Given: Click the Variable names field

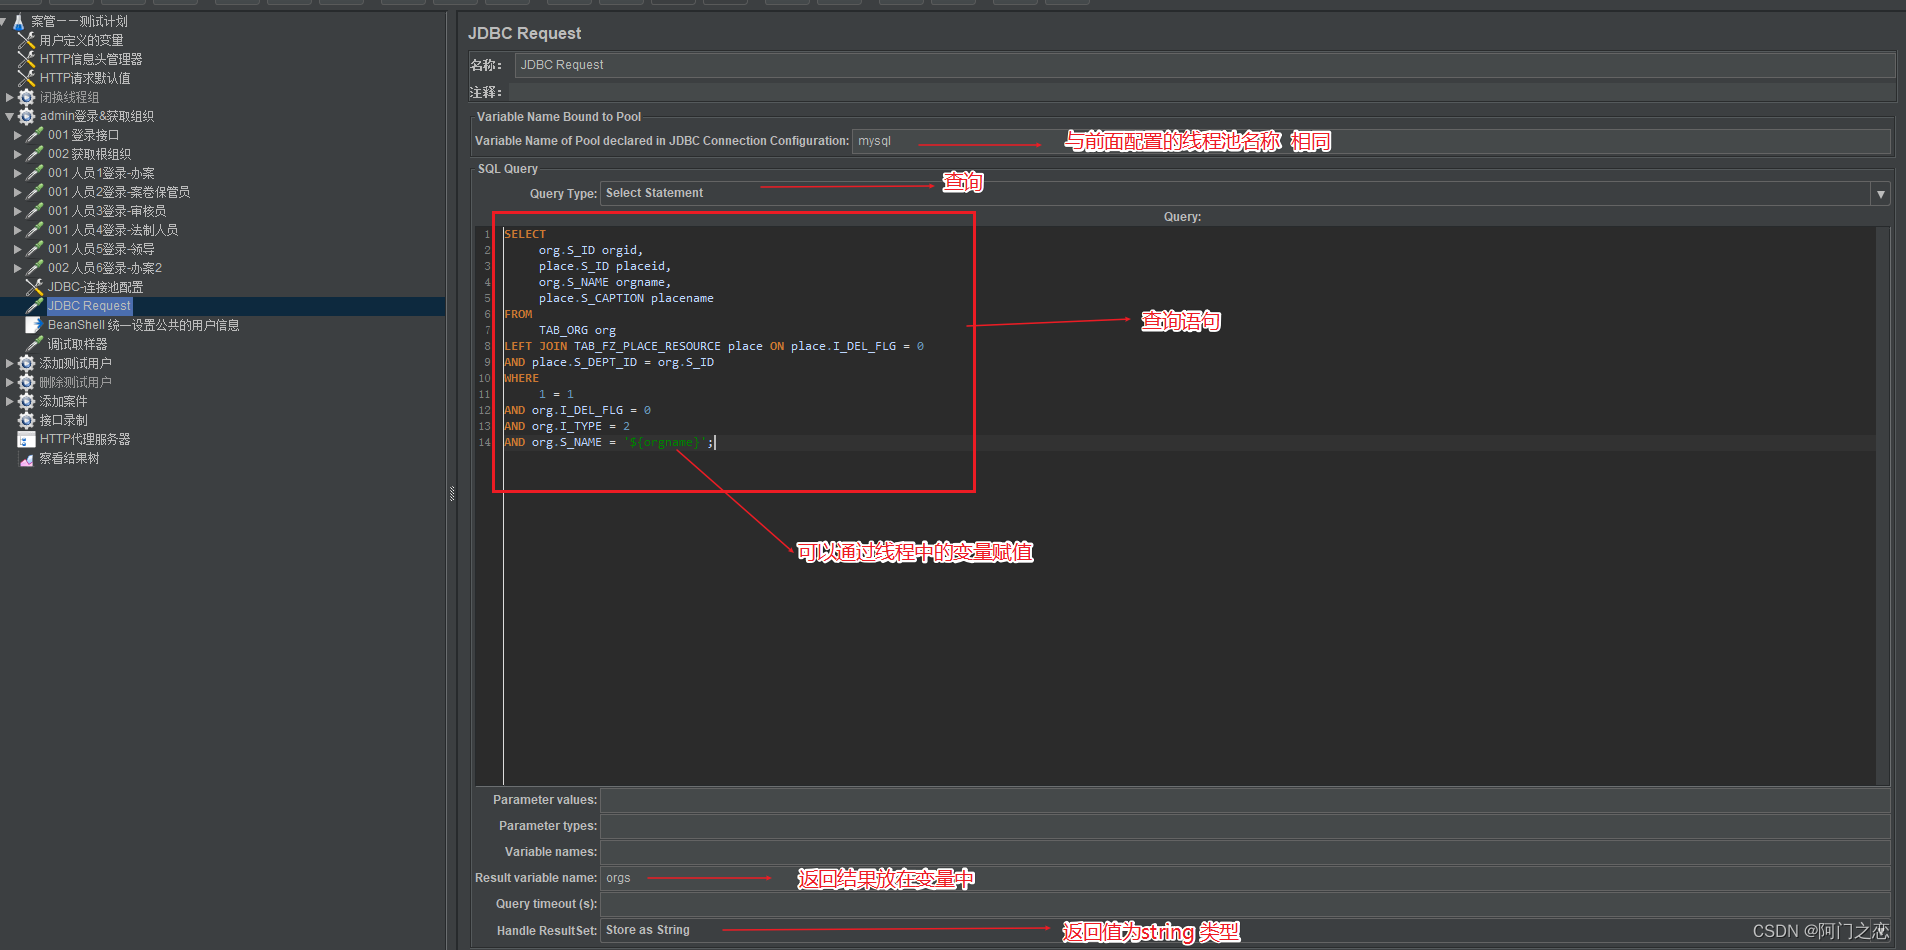Looking at the screenshot, I should [x=1245, y=852].
